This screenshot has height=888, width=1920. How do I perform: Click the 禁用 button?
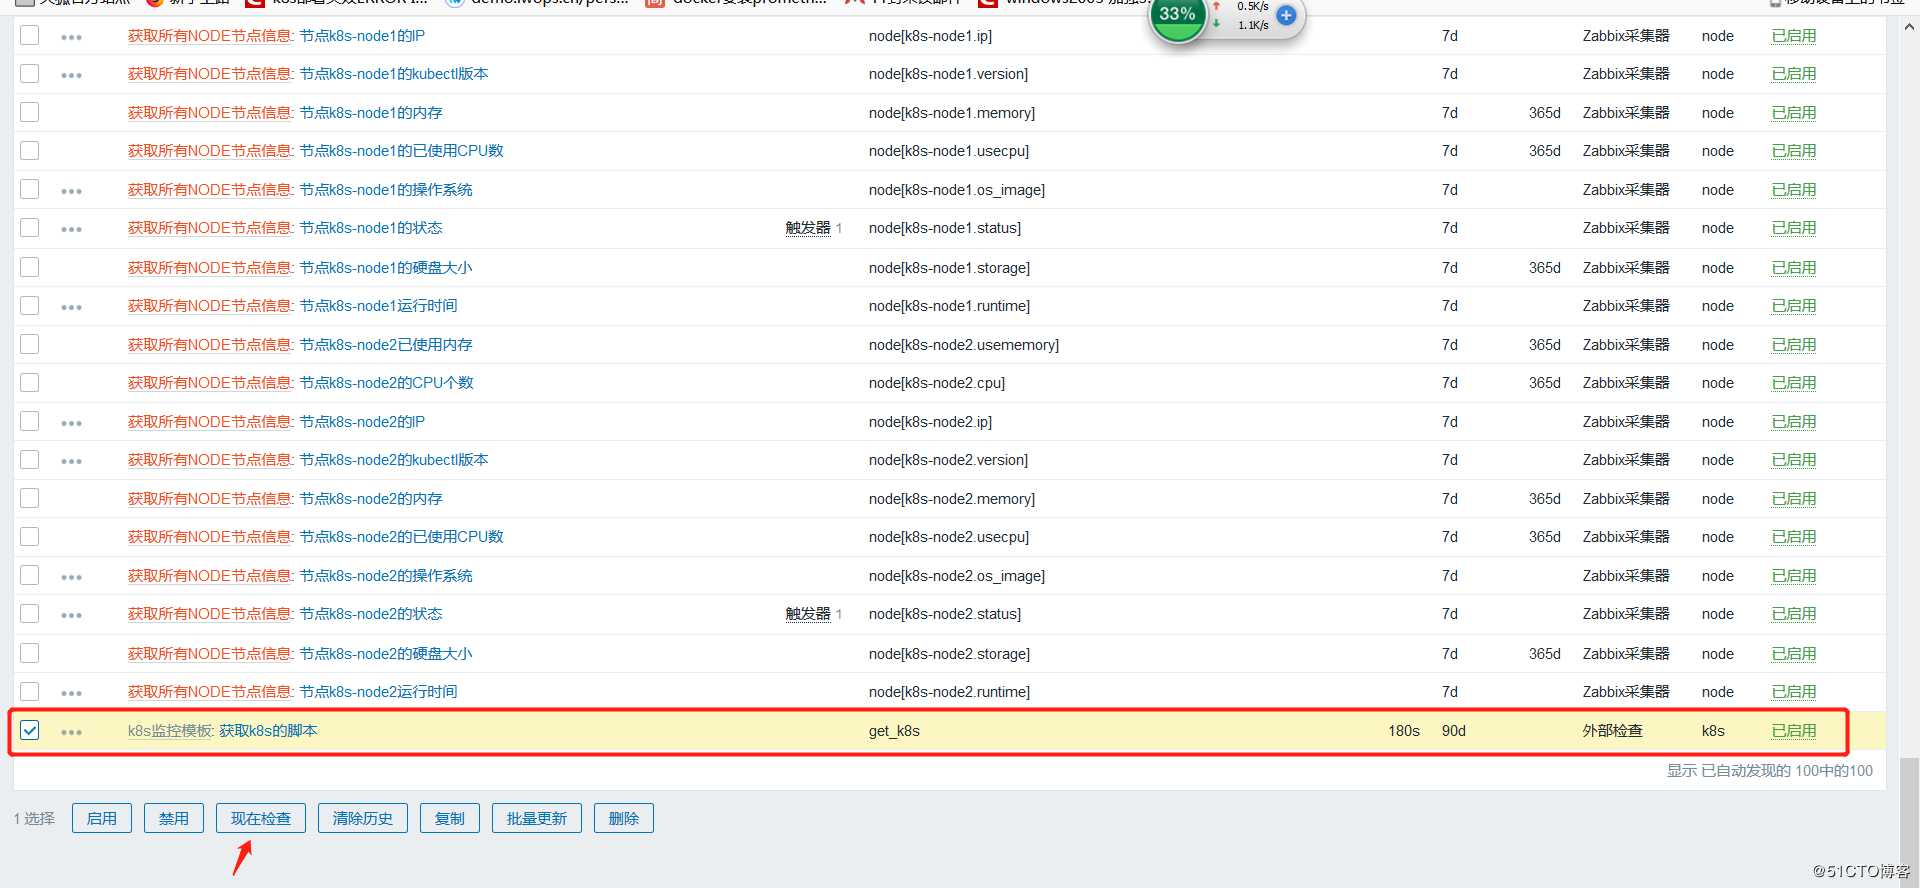[x=174, y=818]
